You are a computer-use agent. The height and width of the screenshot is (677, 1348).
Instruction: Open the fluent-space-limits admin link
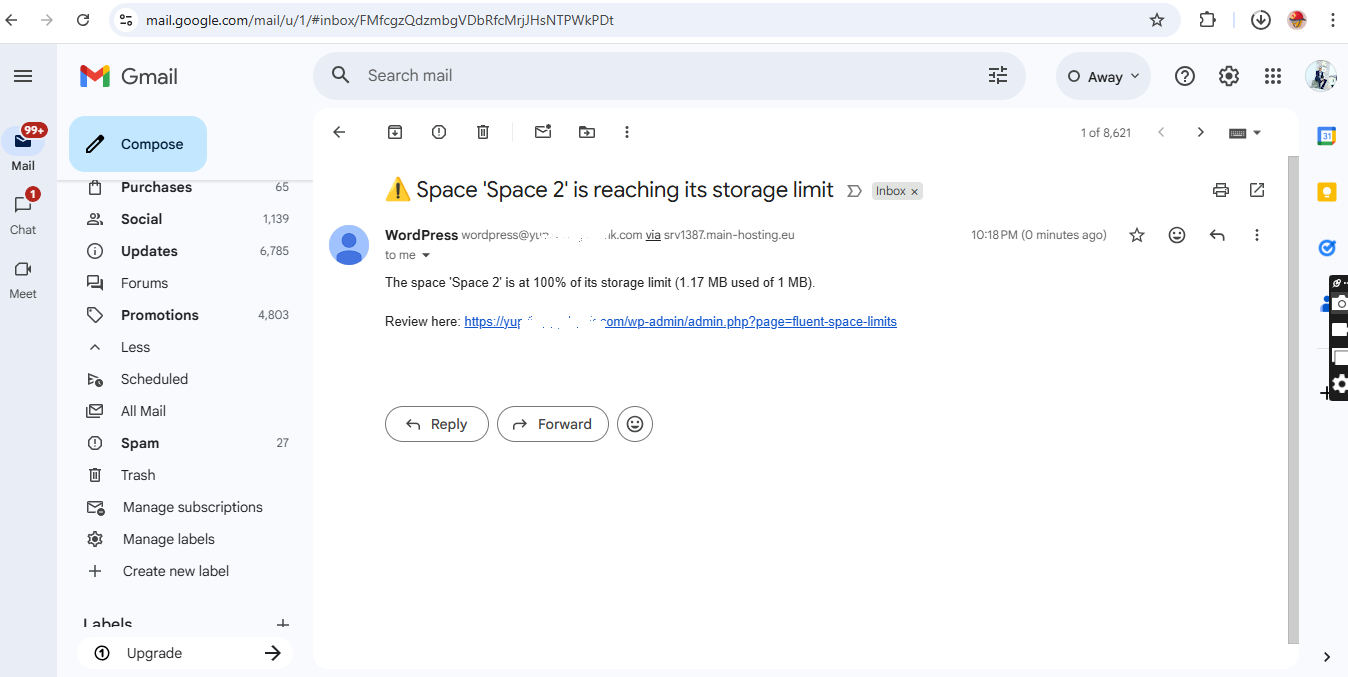680,322
